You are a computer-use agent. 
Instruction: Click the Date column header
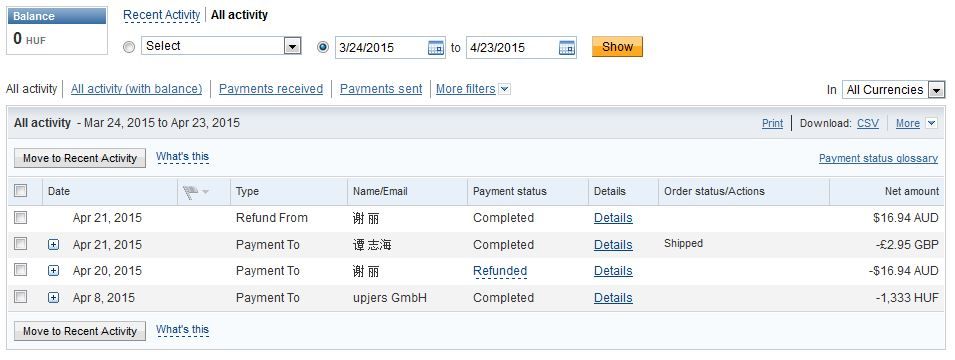point(59,191)
